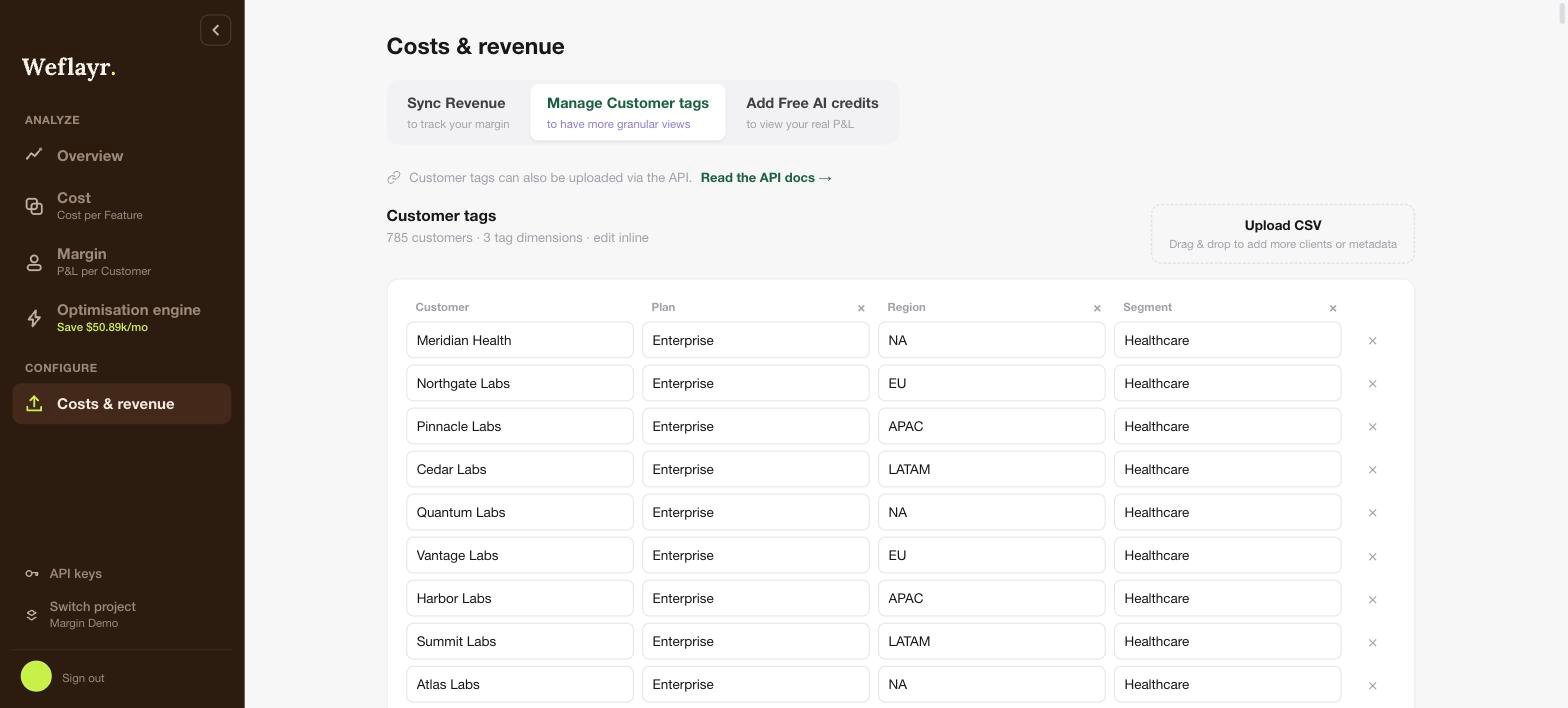
Task: Delete the Meridian Health row
Action: click(1372, 341)
